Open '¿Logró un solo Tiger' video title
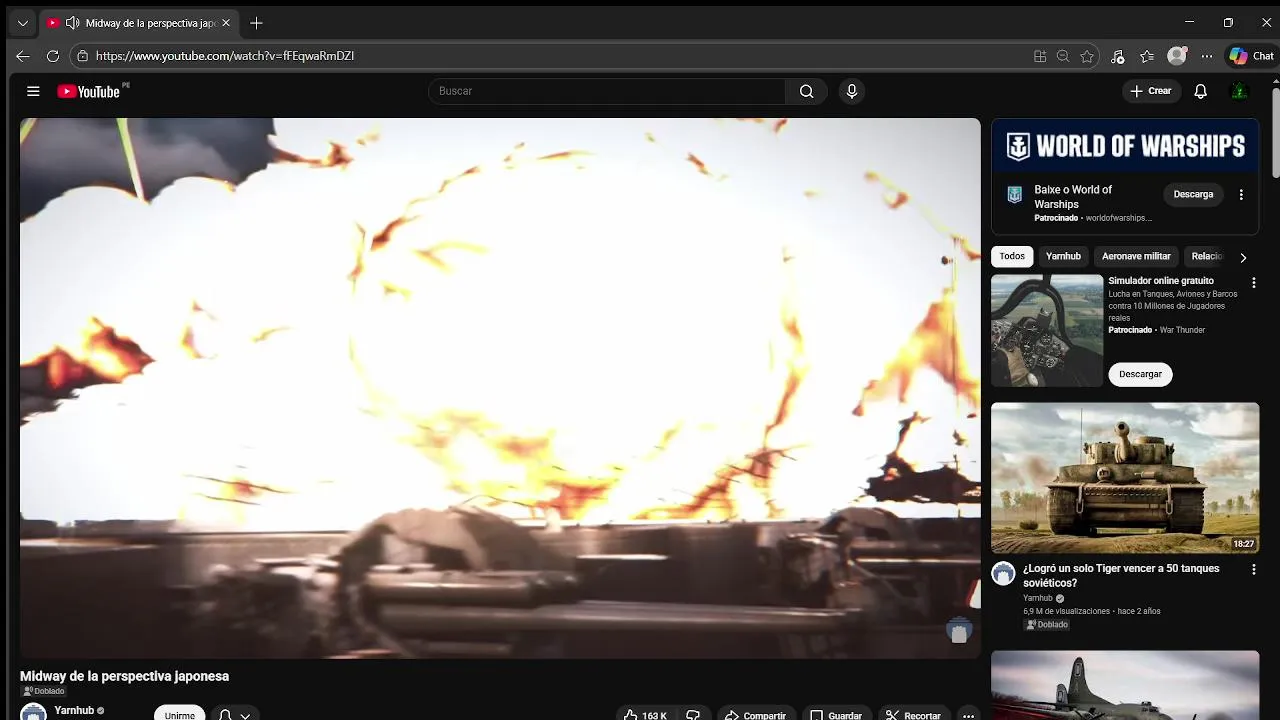Viewport: 1280px width, 720px height. tap(1121, 575)
